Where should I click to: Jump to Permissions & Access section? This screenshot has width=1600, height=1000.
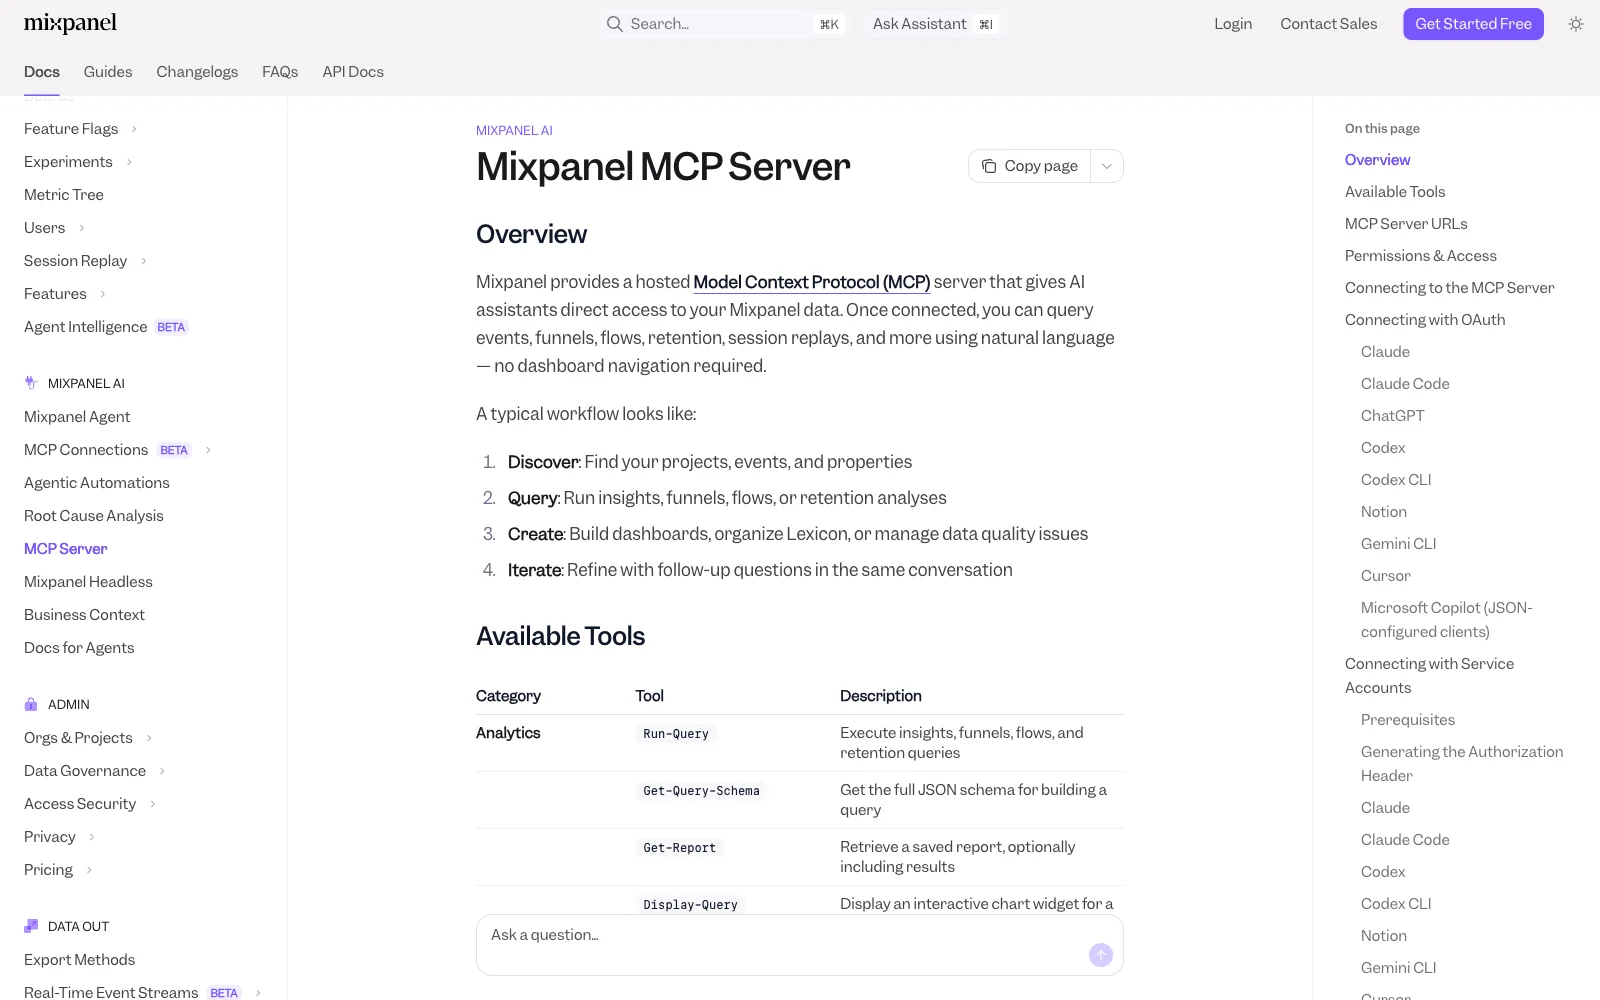[x=1421, y=256]
